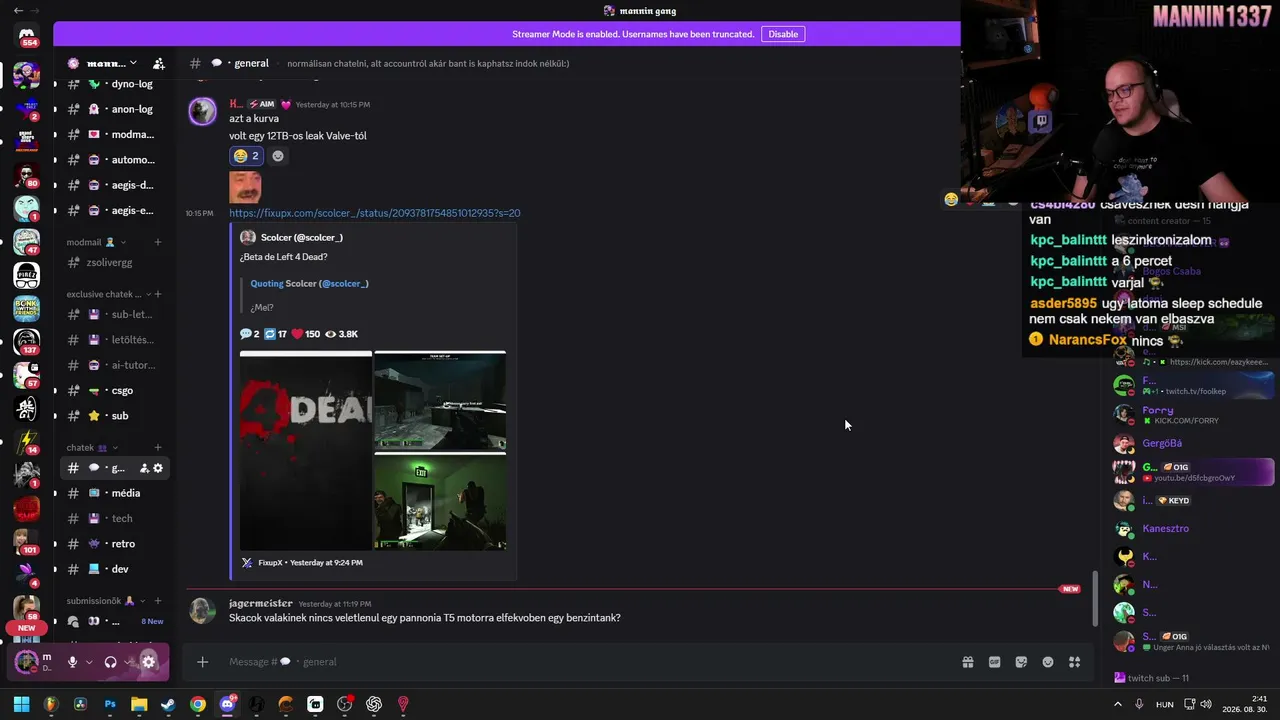Toggle headphone deafen in user panel

pos(110,662)
